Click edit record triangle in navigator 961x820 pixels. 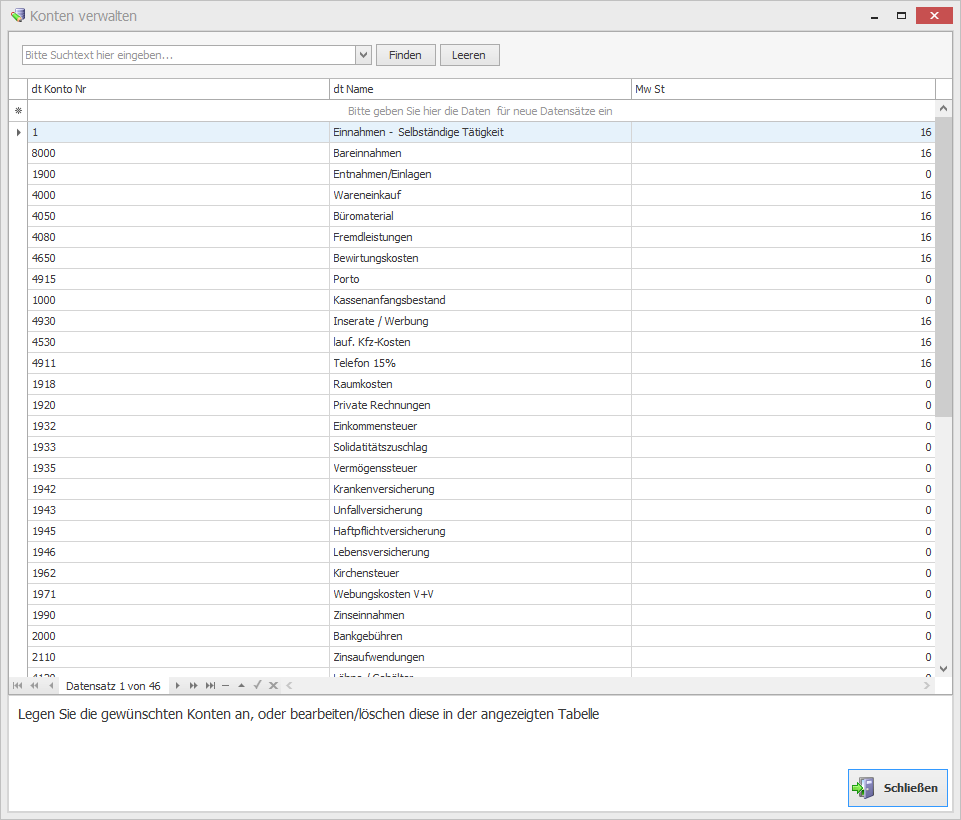tap(241, 686)
